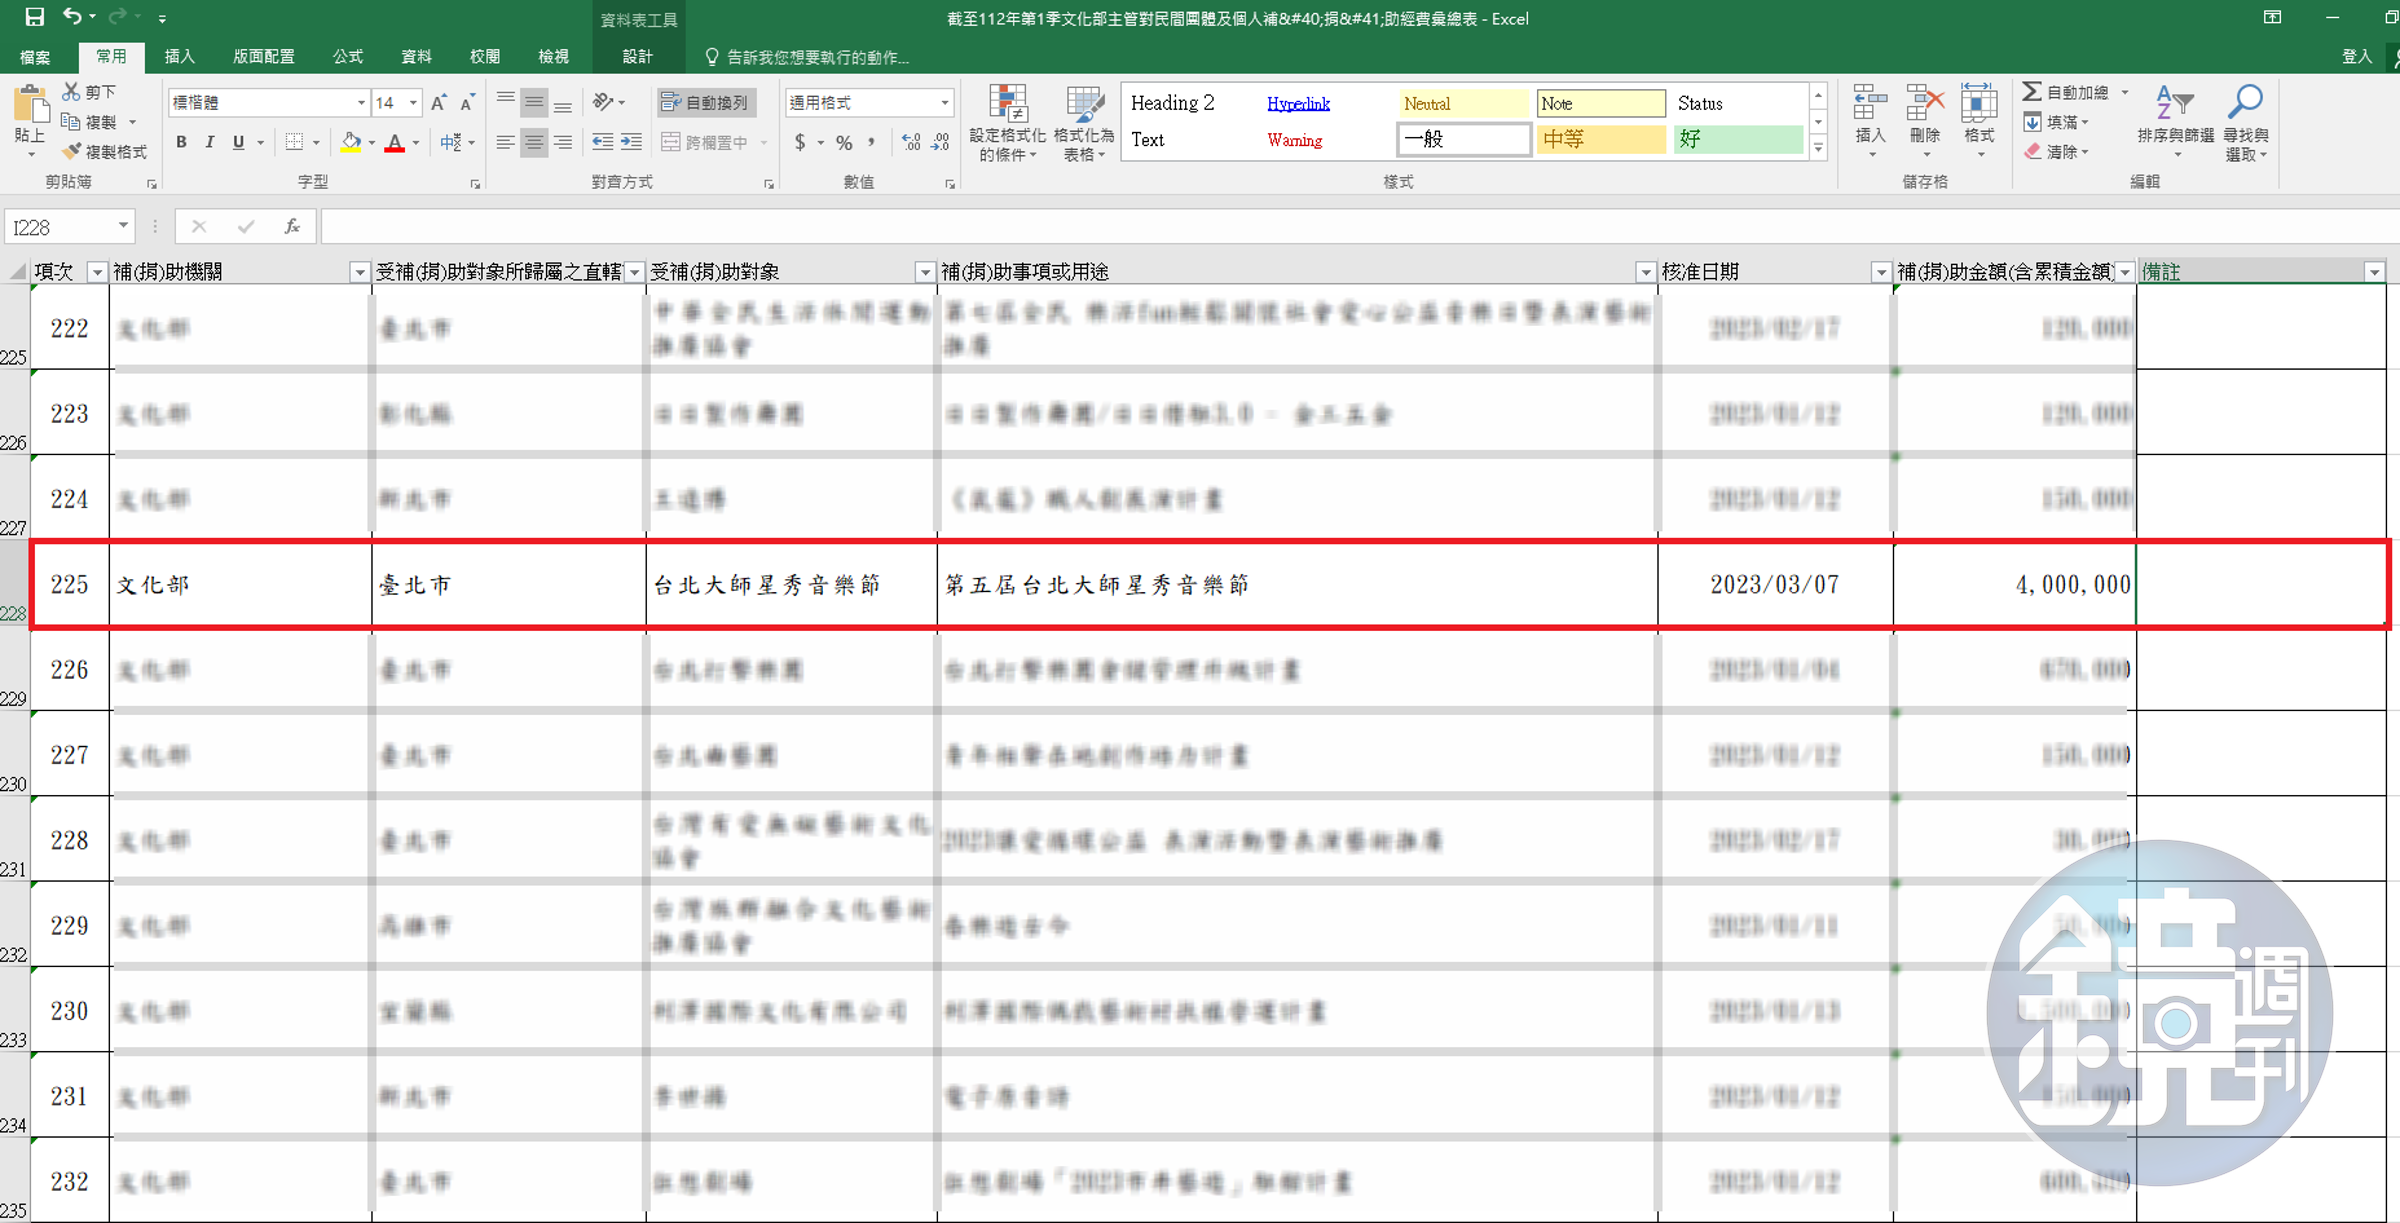Screen dimensions: 2400x1223
Task: Toggle Italic formatting
Action: (209, 143)
